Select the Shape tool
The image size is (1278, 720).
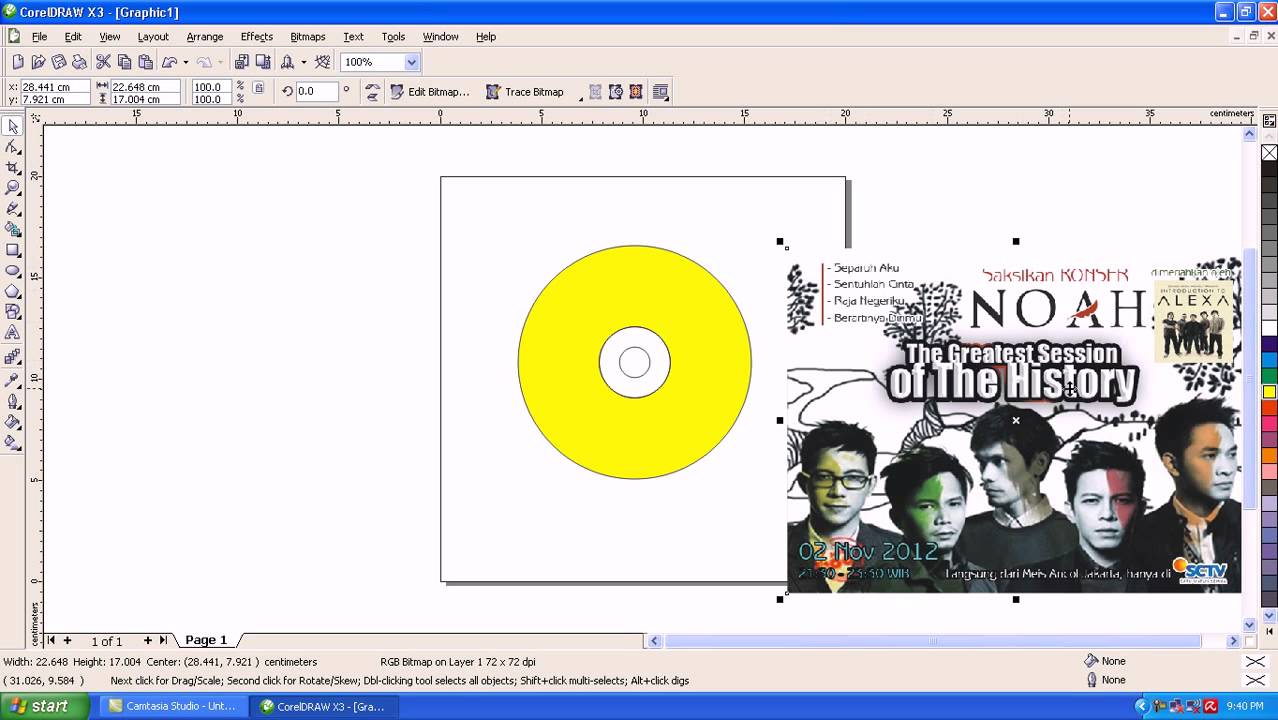13,147
